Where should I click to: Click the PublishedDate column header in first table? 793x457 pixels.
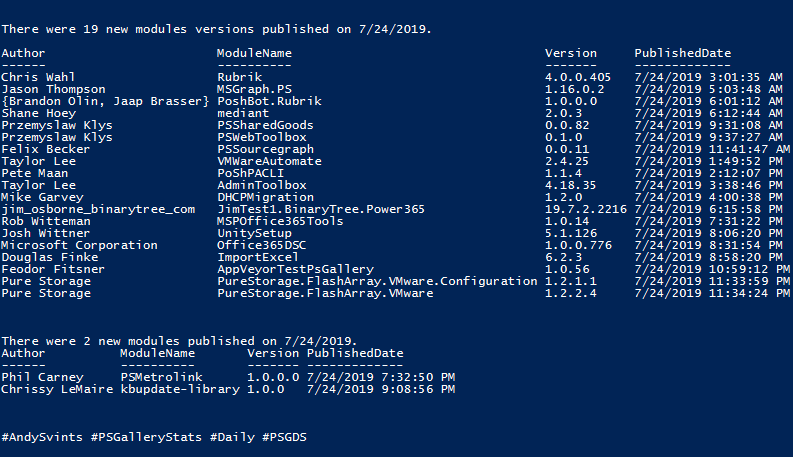tap(683, 53)
